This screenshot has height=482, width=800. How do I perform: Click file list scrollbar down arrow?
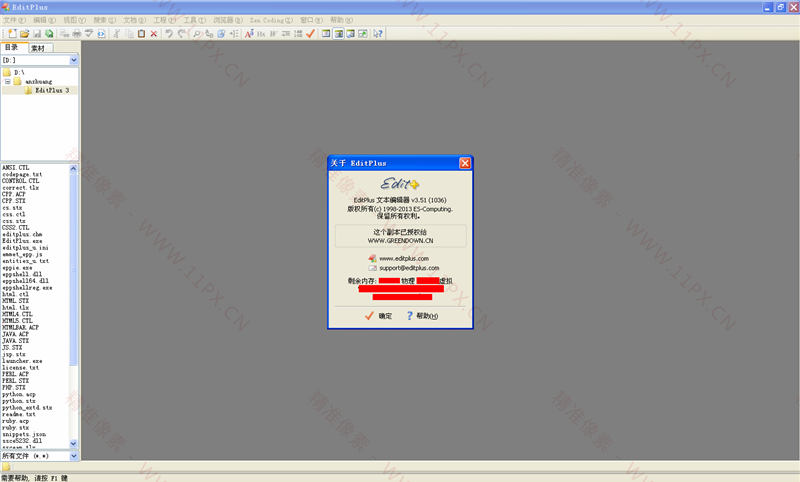tap(73, 444)
